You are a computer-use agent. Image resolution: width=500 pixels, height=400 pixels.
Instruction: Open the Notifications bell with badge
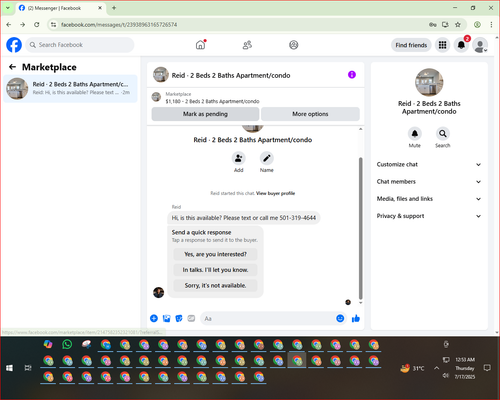click(461, 45)
